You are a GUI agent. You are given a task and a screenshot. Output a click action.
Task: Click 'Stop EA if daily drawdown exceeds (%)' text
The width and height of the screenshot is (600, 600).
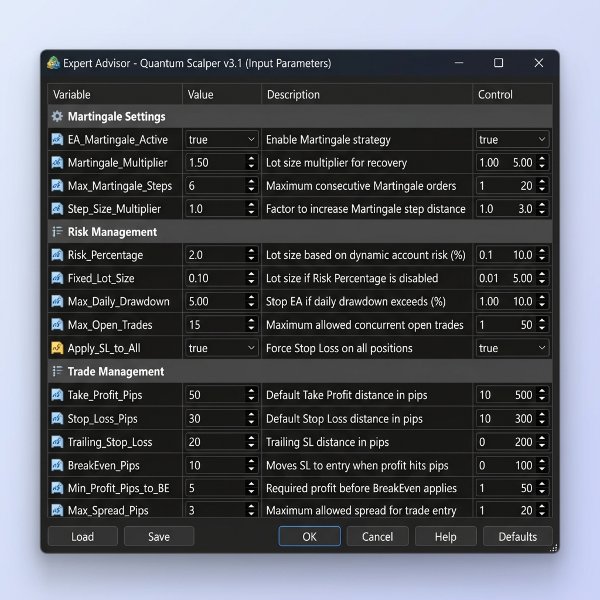pyautogui.click(x=356, y=302)
